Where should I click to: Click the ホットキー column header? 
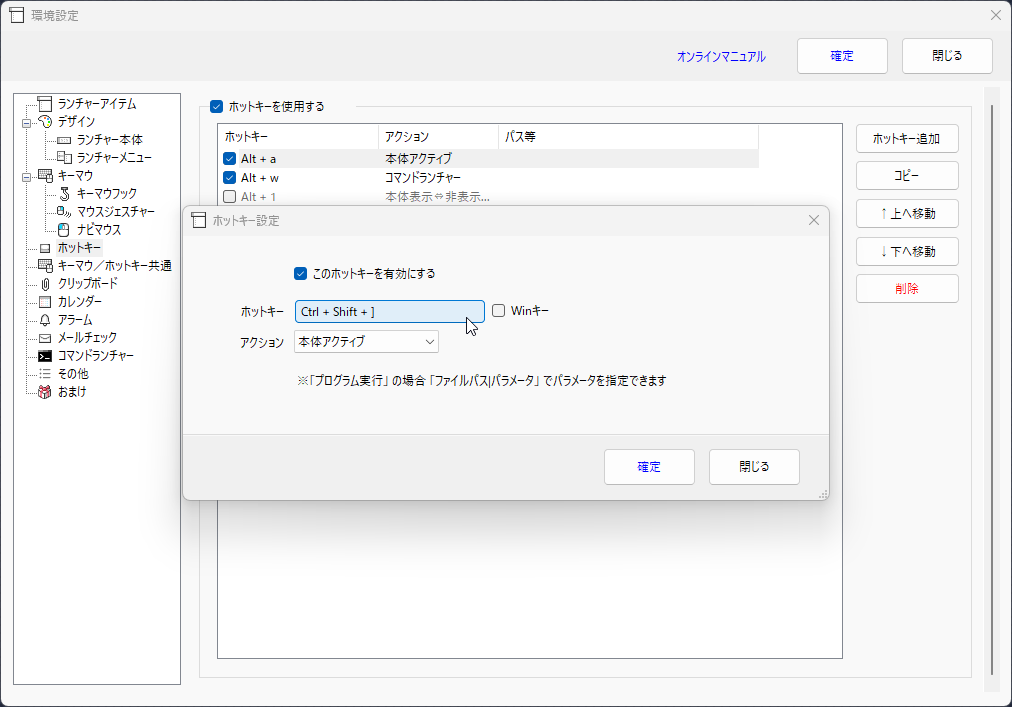click(299, 137)
